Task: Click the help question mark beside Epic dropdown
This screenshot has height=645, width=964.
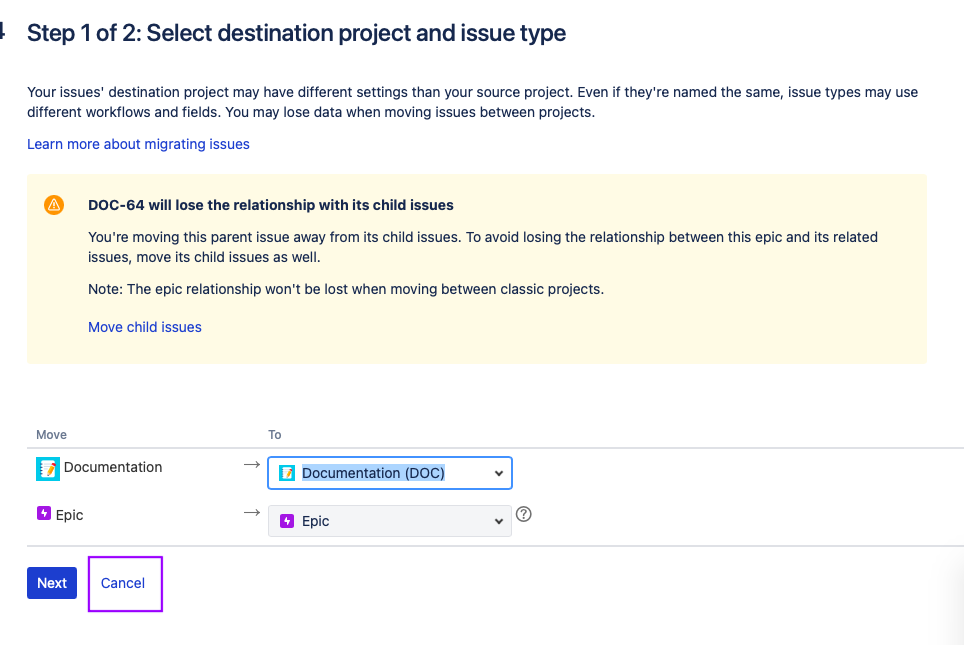Action: coord(523,515)
